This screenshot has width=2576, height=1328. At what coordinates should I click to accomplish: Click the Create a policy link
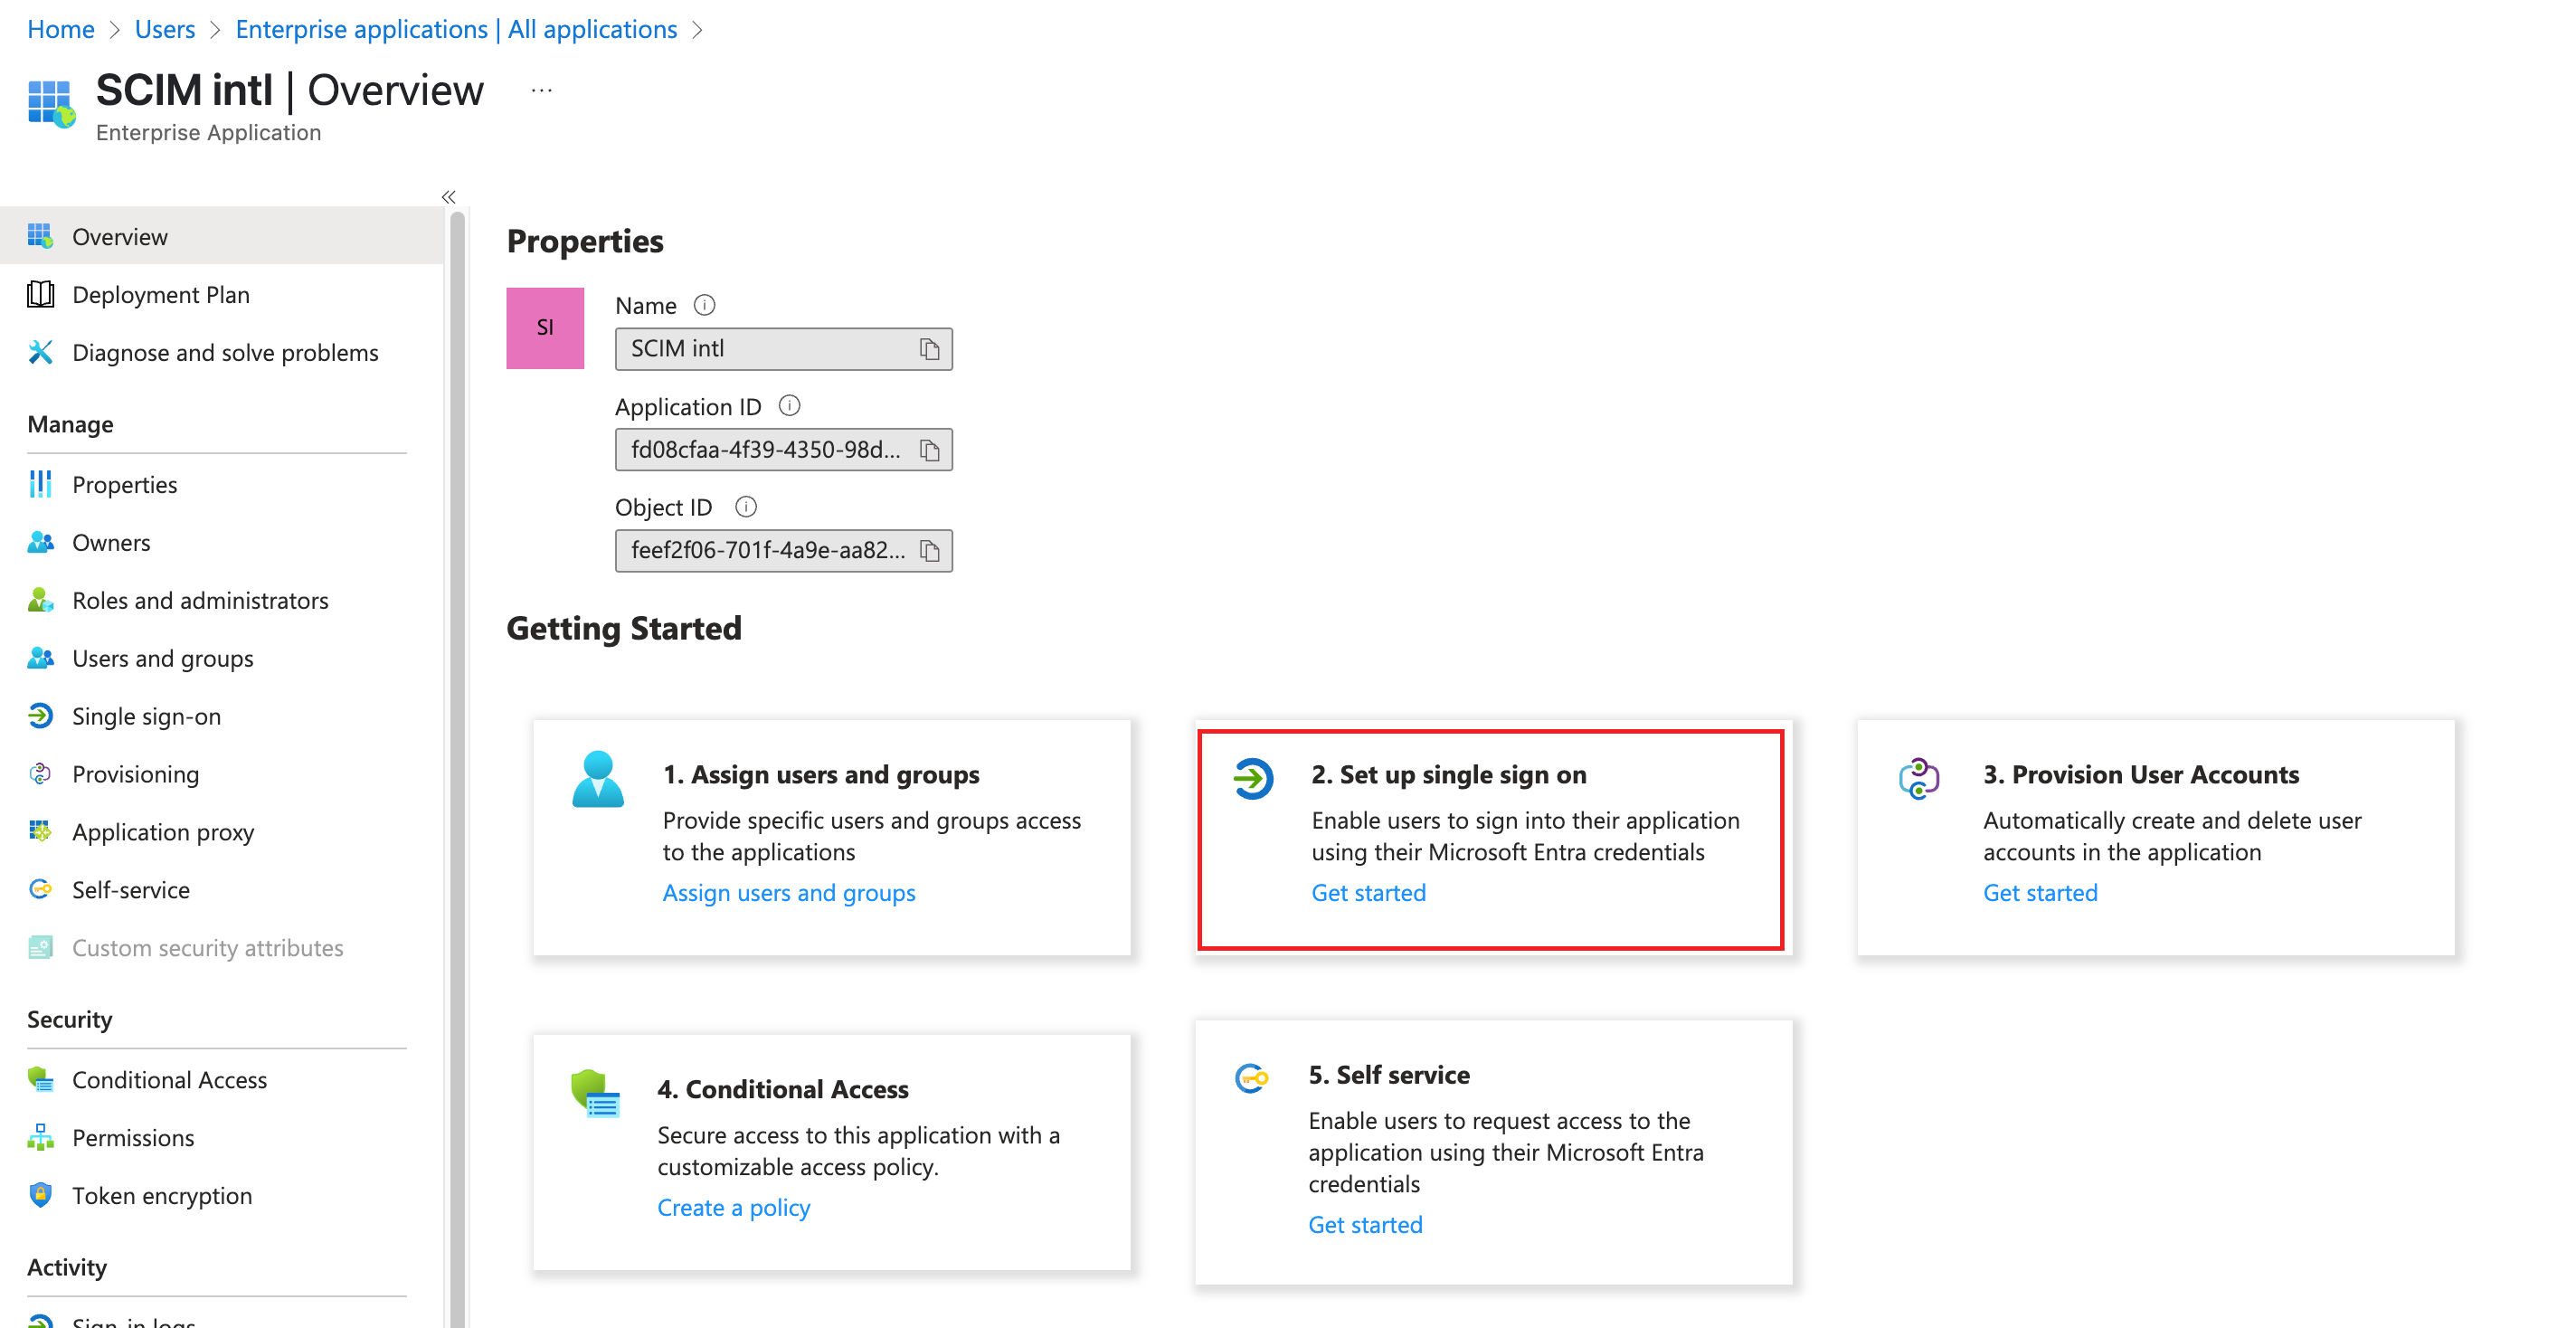click(x=733, y=1207)
